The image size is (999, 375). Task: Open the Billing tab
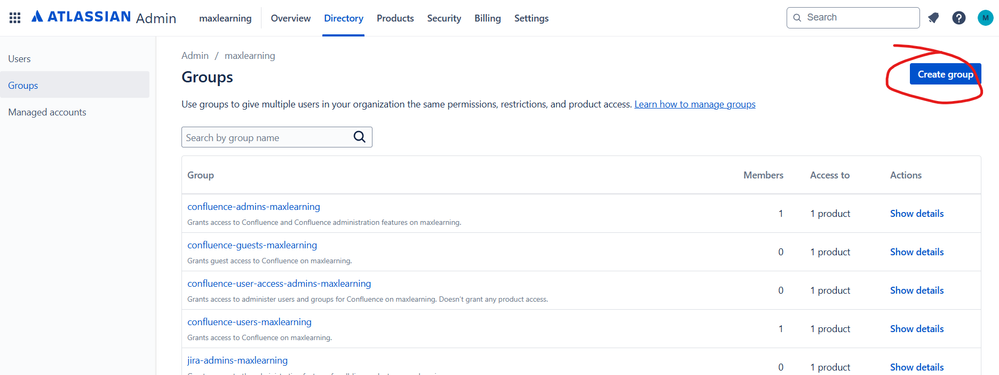tap(487, 18)
